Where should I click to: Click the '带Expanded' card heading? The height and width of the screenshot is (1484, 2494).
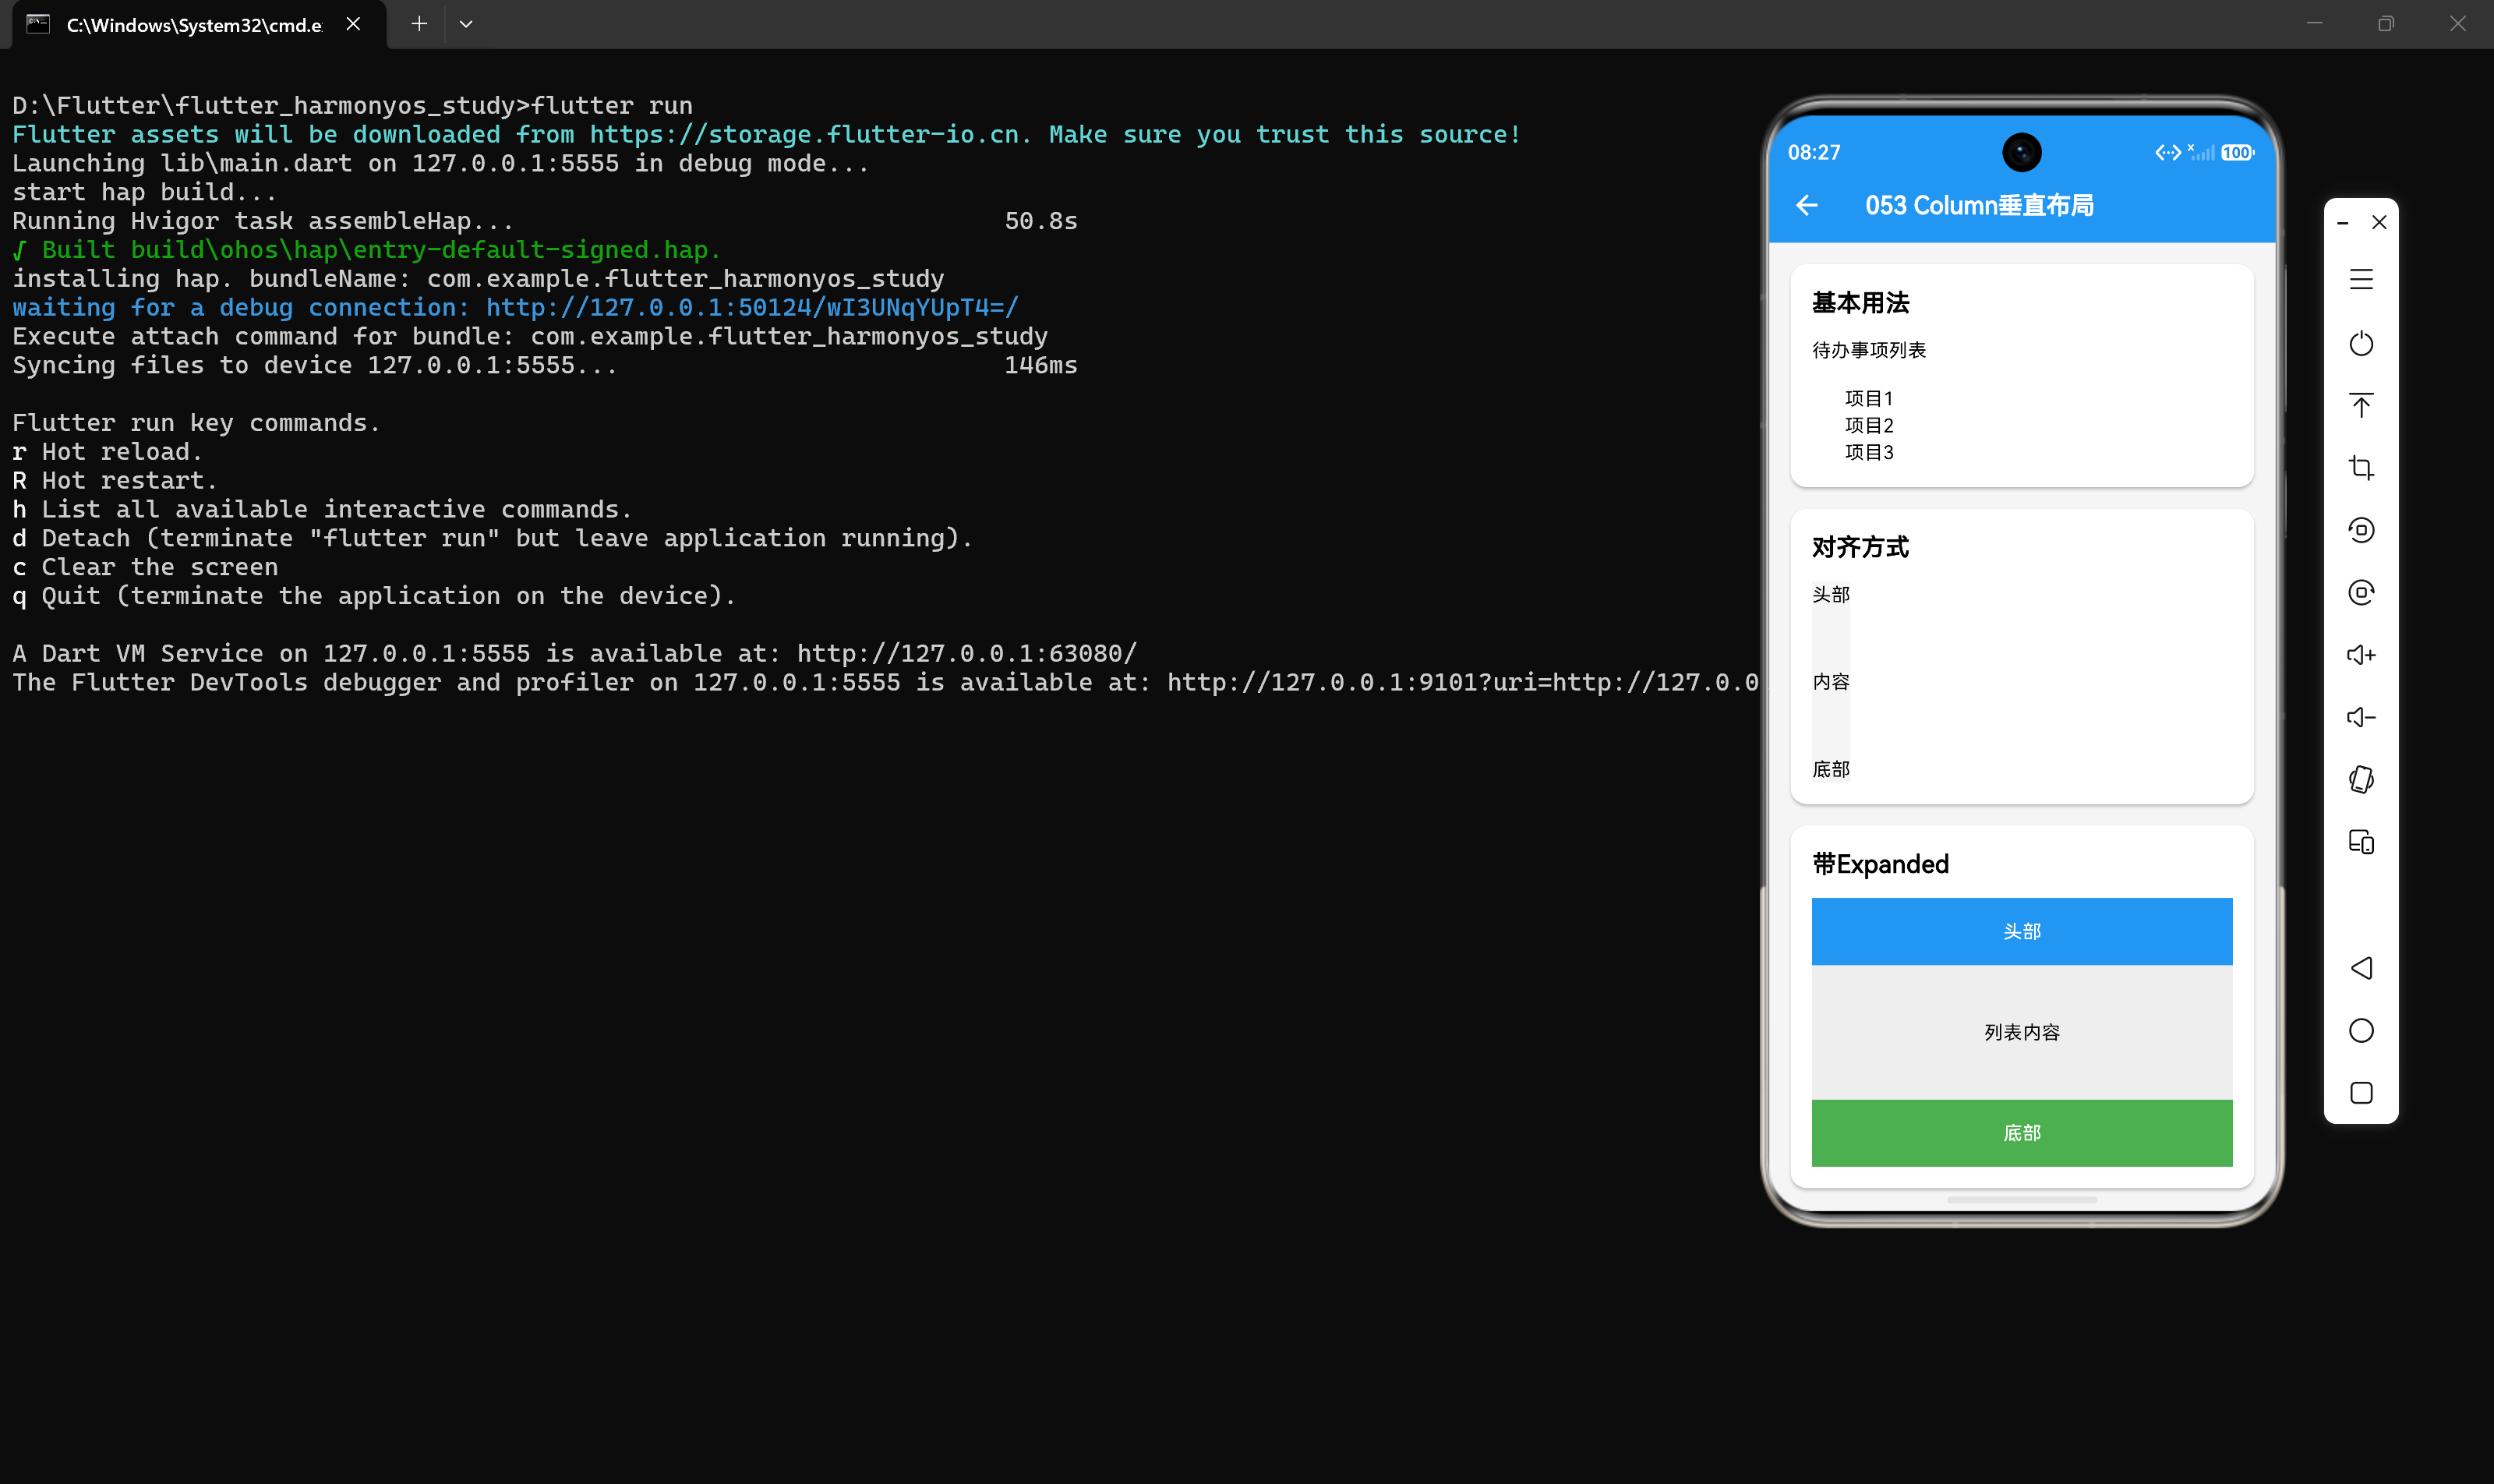1880,864
